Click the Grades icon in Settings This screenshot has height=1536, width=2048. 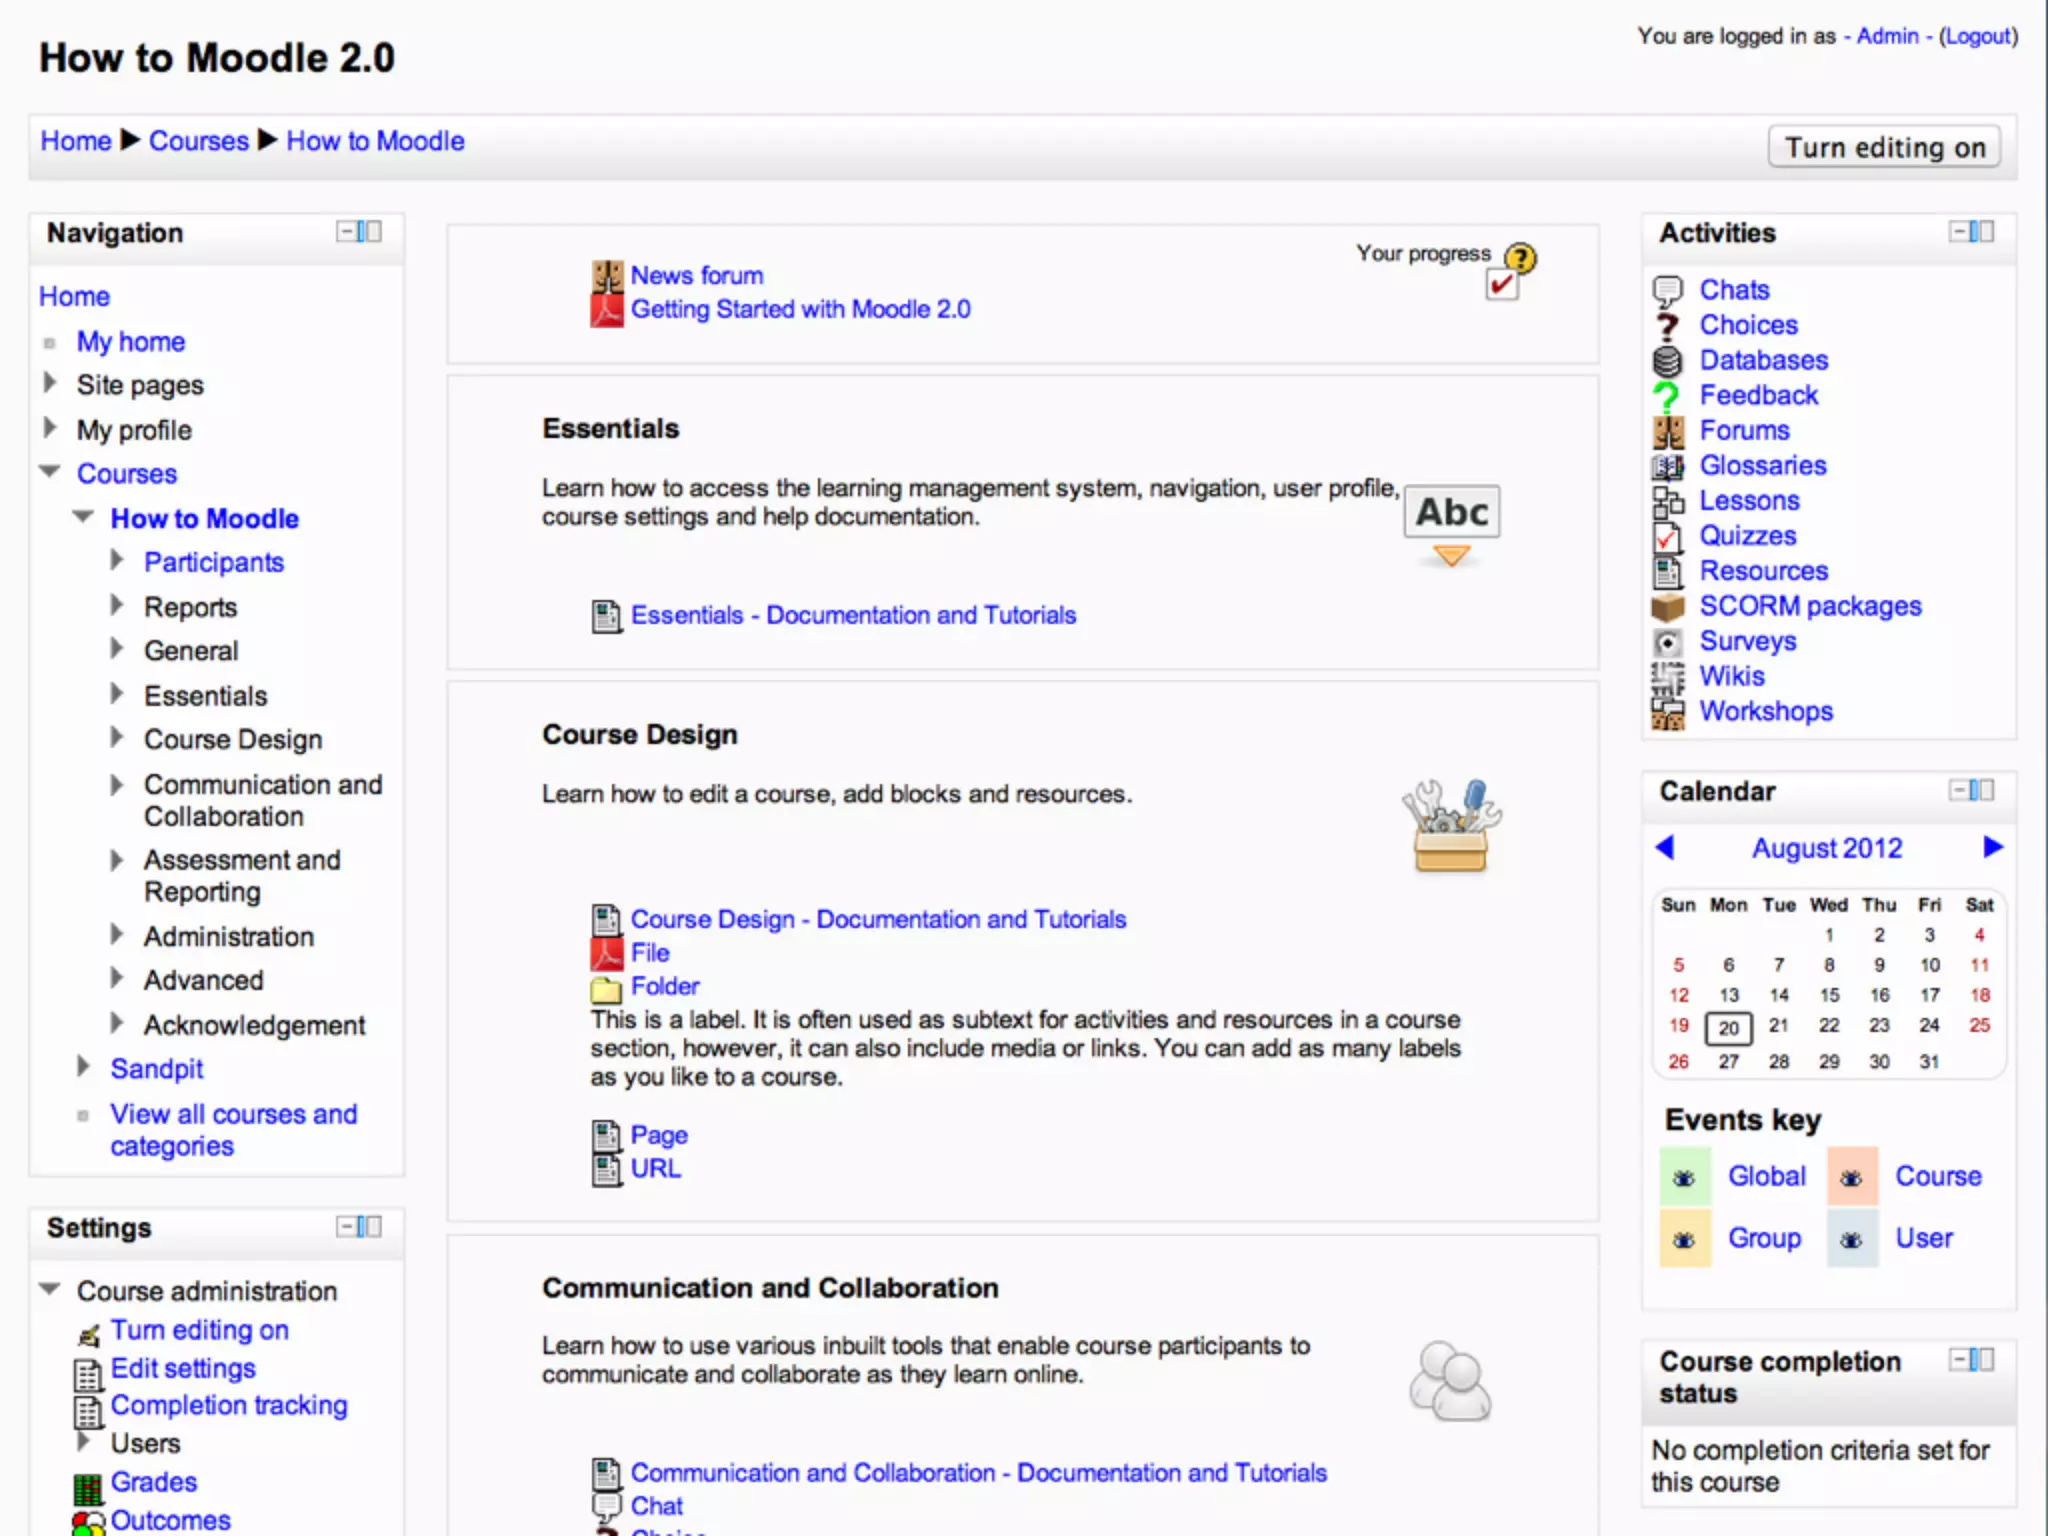click(x=88, y=1488)
